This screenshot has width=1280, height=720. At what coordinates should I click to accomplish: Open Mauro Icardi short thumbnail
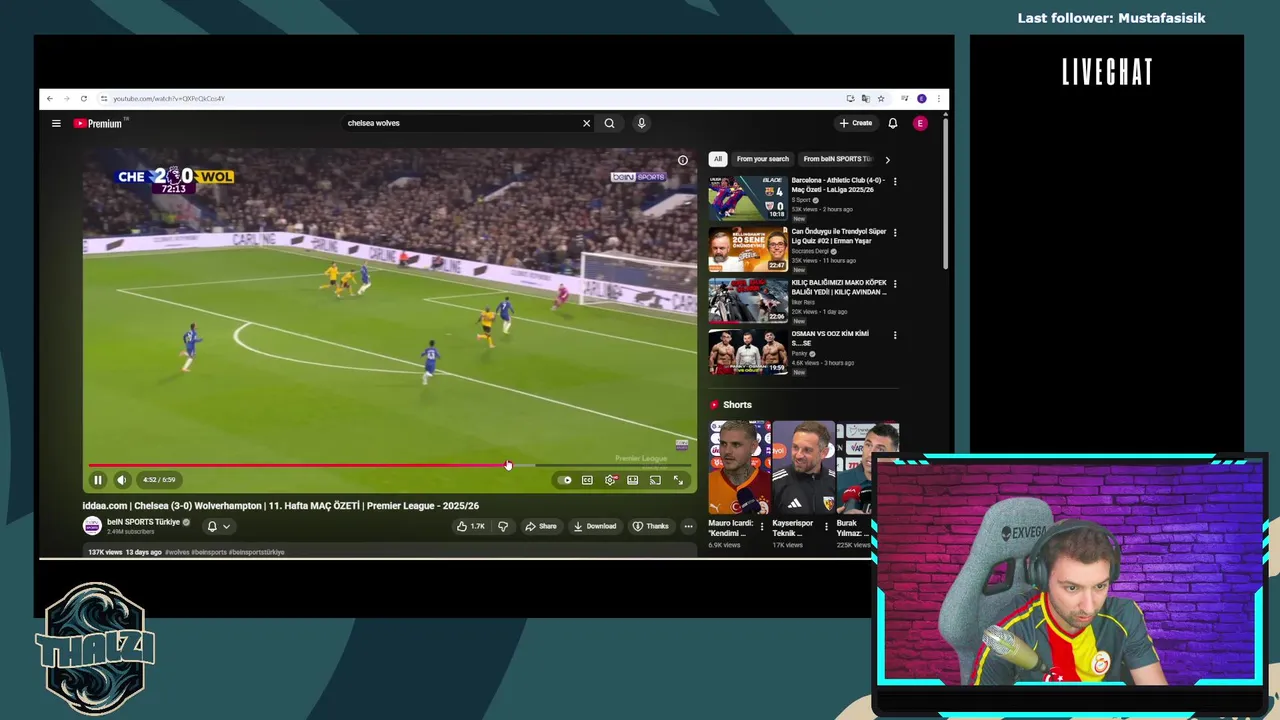[x=739, y=467]
